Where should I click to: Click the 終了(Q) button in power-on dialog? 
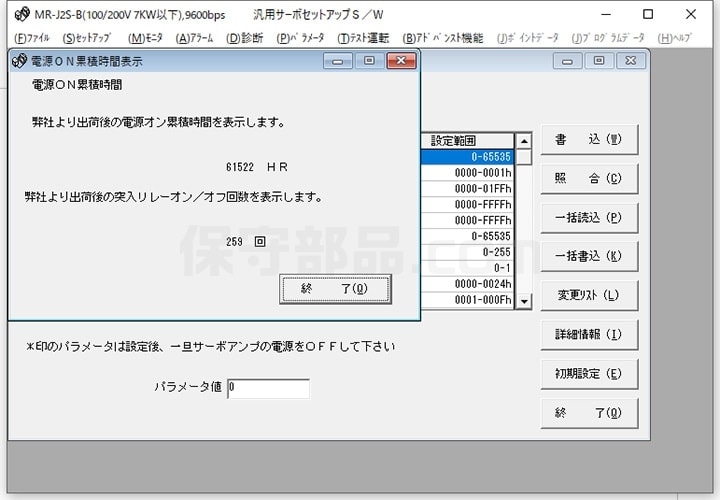tap(334, 289)
